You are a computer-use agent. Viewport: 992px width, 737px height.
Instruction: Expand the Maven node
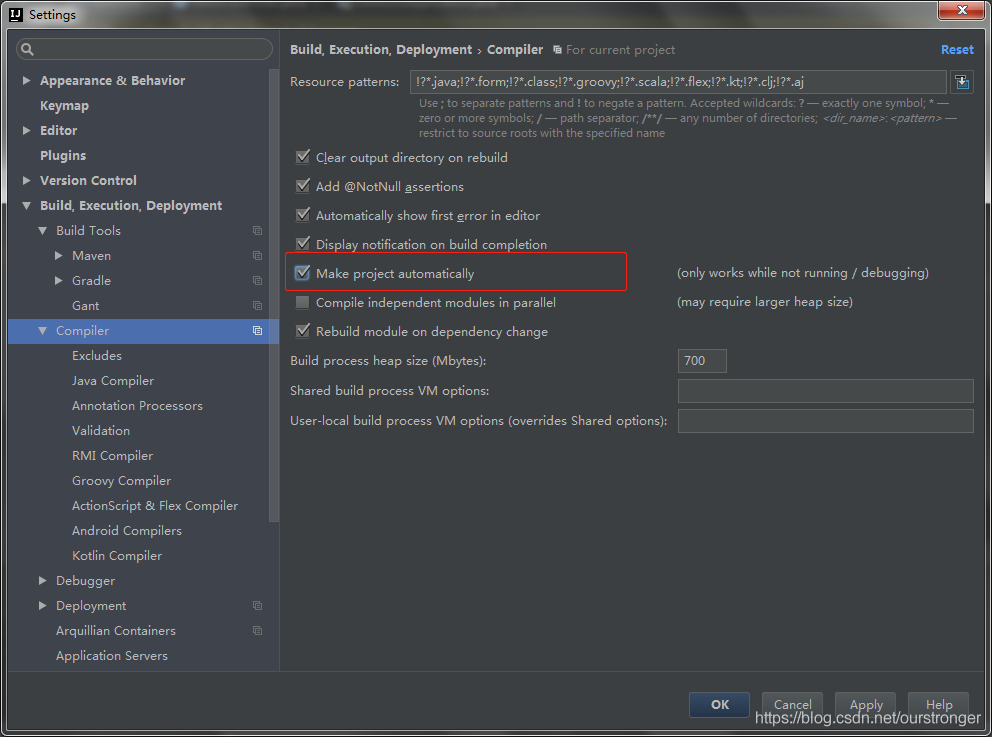tap(58, 256)
